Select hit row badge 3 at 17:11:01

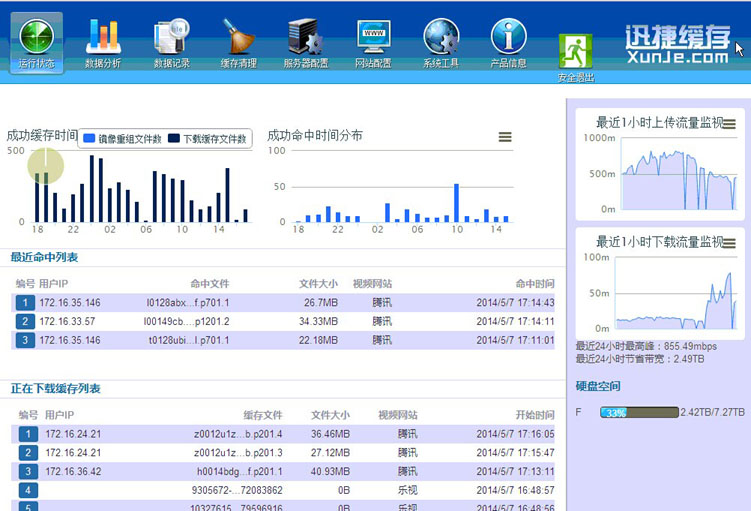click(x=25, y=340)
